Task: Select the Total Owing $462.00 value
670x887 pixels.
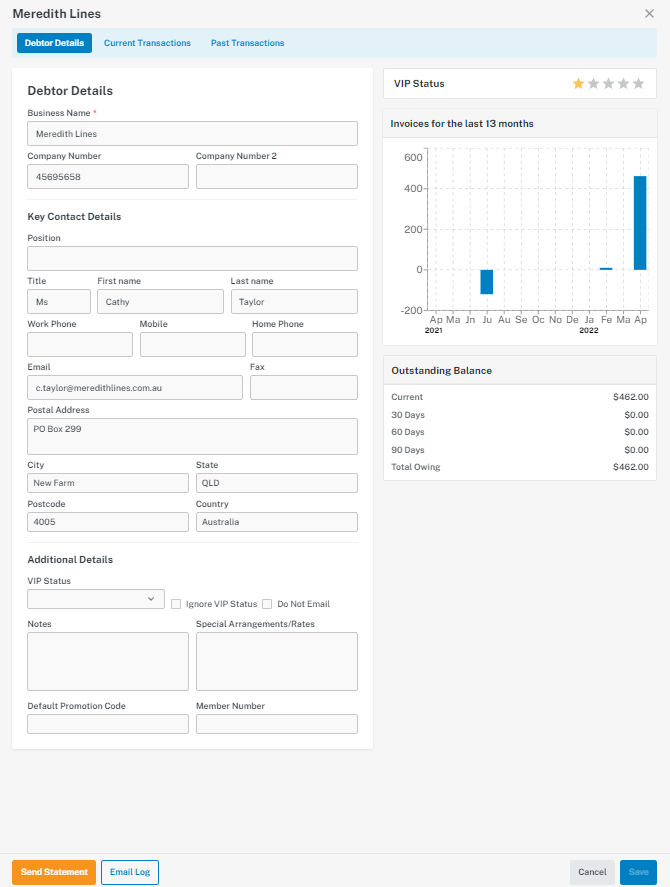Action: coord(630,467)
